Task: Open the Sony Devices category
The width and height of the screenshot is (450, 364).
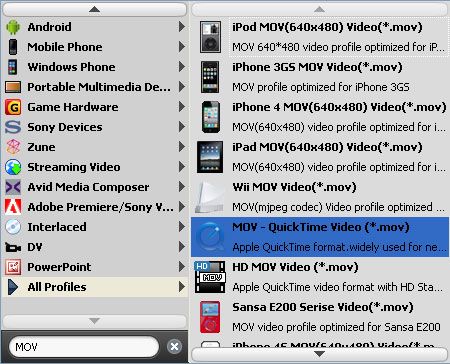Action: point(95,127)
